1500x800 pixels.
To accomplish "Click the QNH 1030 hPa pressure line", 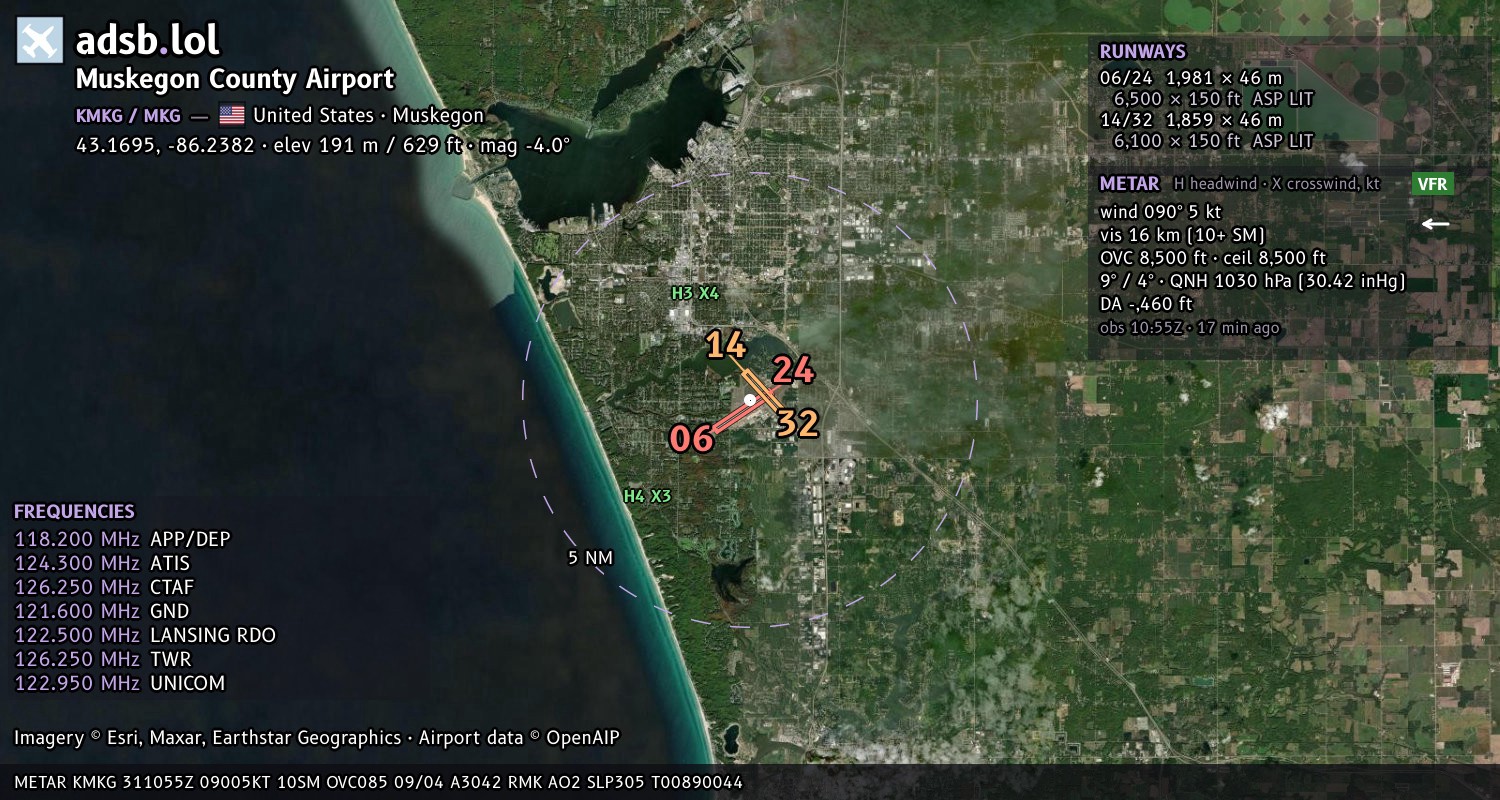I will point(1252,281).
